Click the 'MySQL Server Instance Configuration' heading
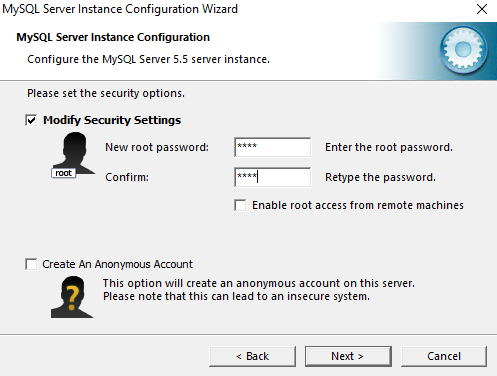The image size is (497, 376). click(113, 37)
